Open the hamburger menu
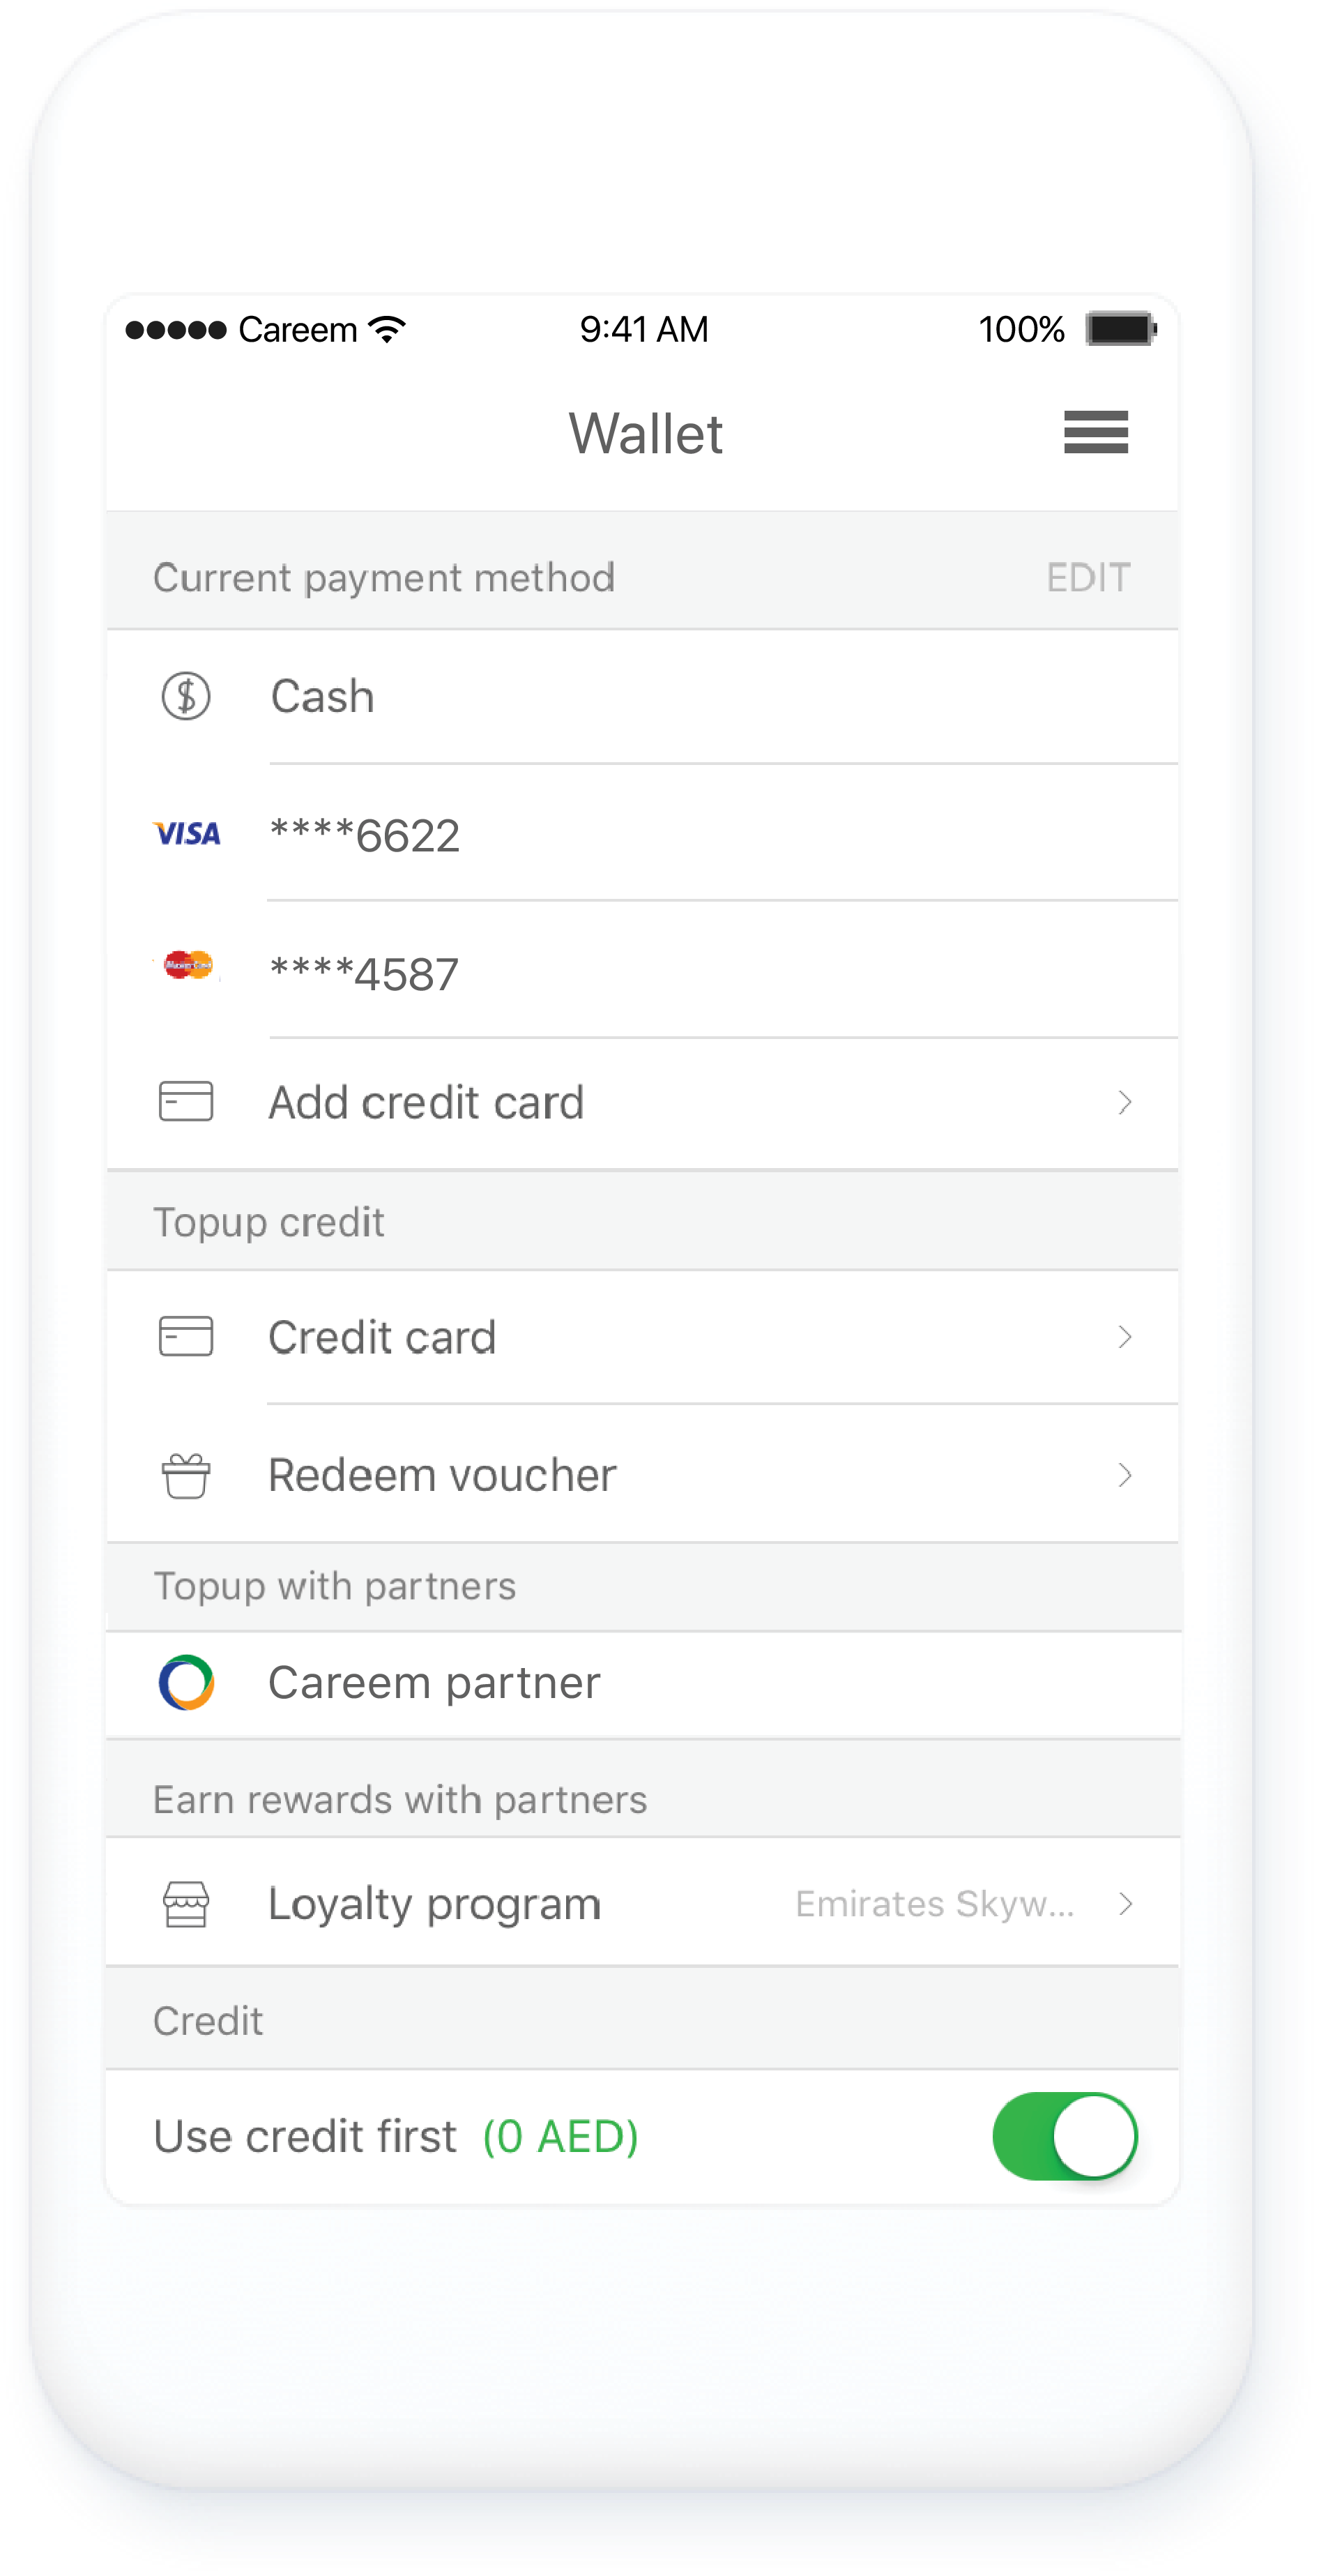The width and height of the screenshot is (1319, 2576). tap(1094, 434)
